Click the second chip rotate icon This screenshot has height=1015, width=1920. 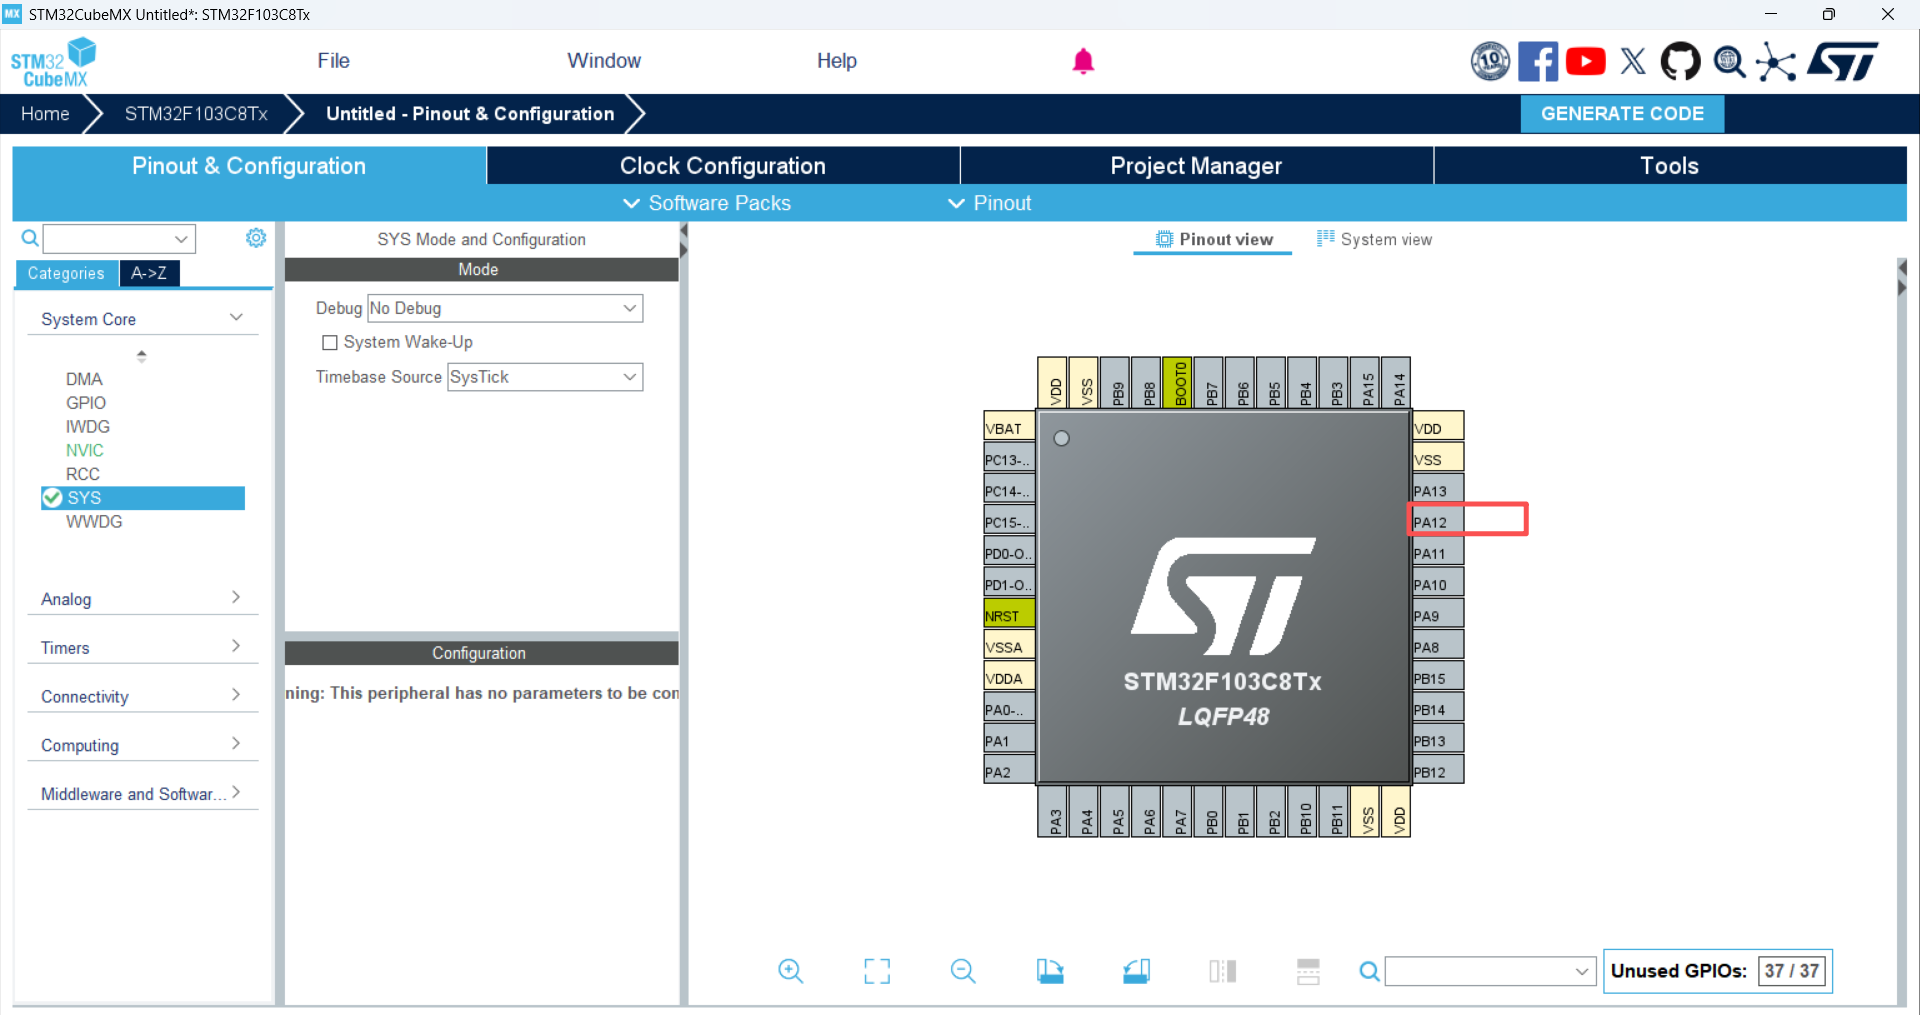(1136, 971)
